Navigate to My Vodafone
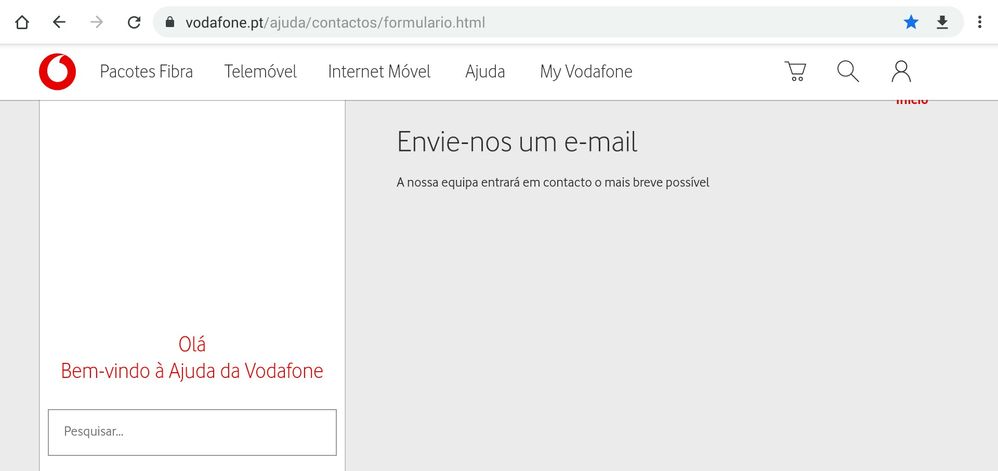Screen dimensions: 998x471 [x=586, y=72]
